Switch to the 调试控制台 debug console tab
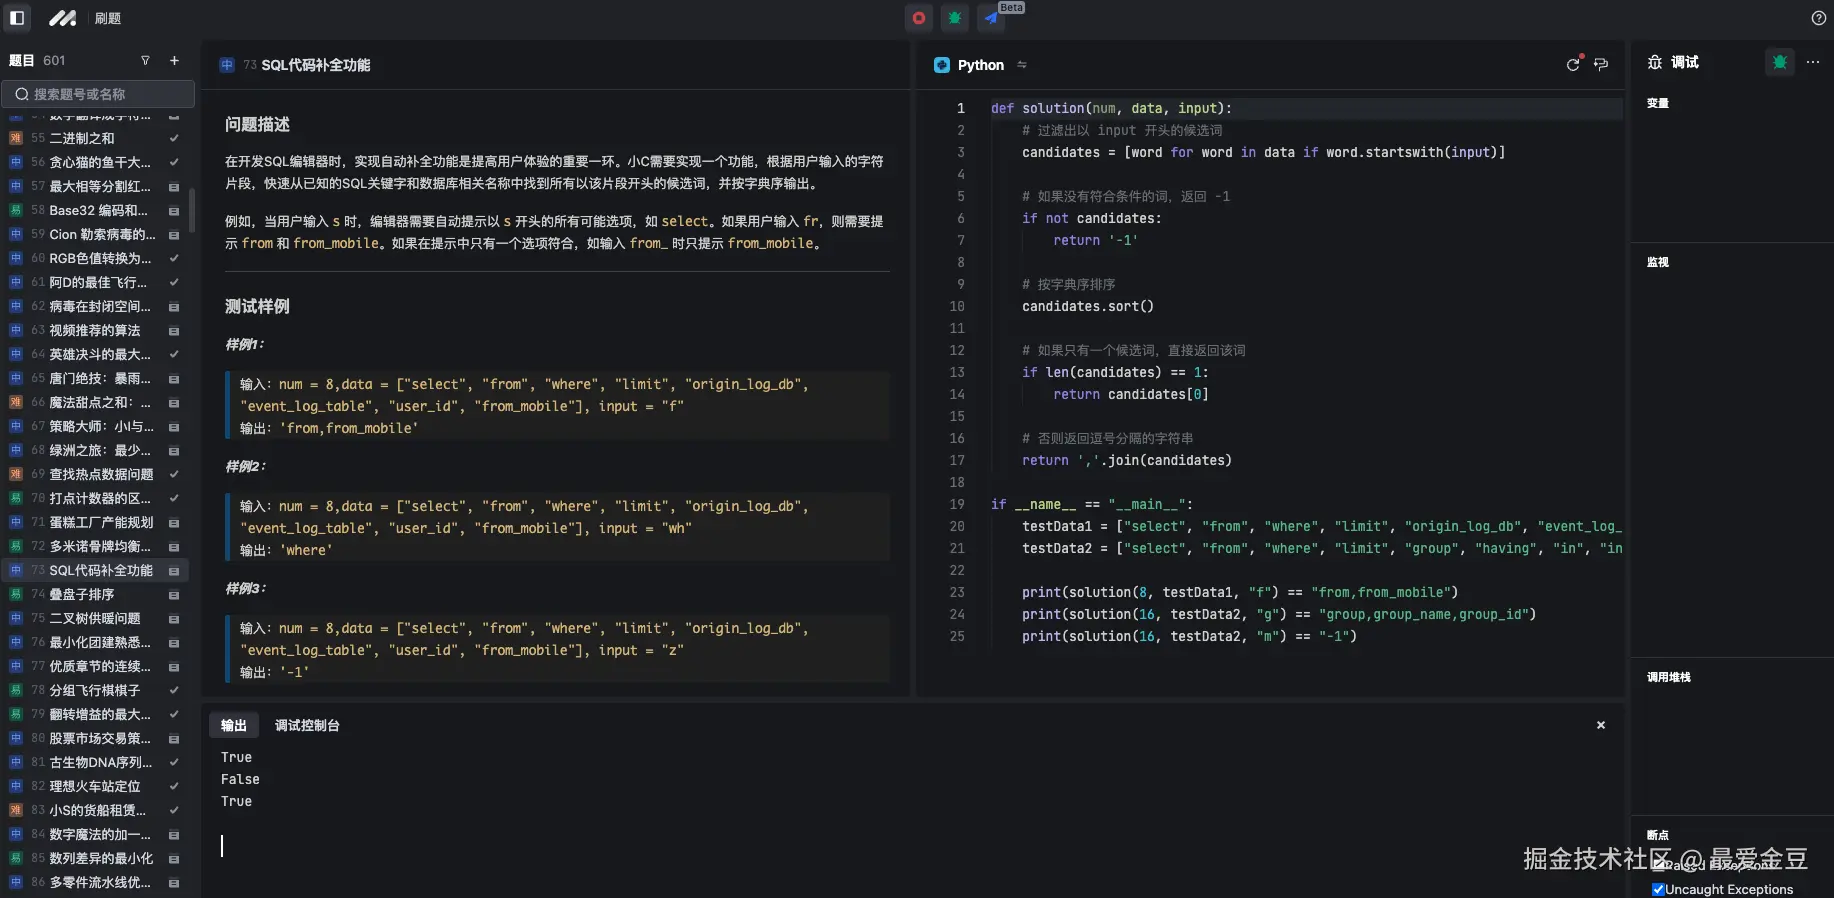 [x=307, y=726]
